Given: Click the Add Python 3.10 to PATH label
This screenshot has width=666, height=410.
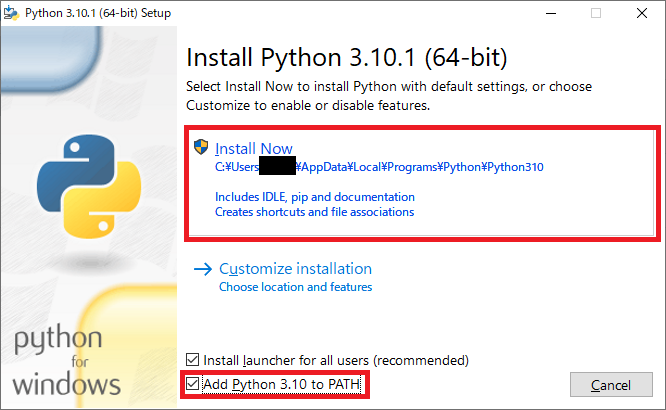Looking at the screenshot, I should (282, 384).
